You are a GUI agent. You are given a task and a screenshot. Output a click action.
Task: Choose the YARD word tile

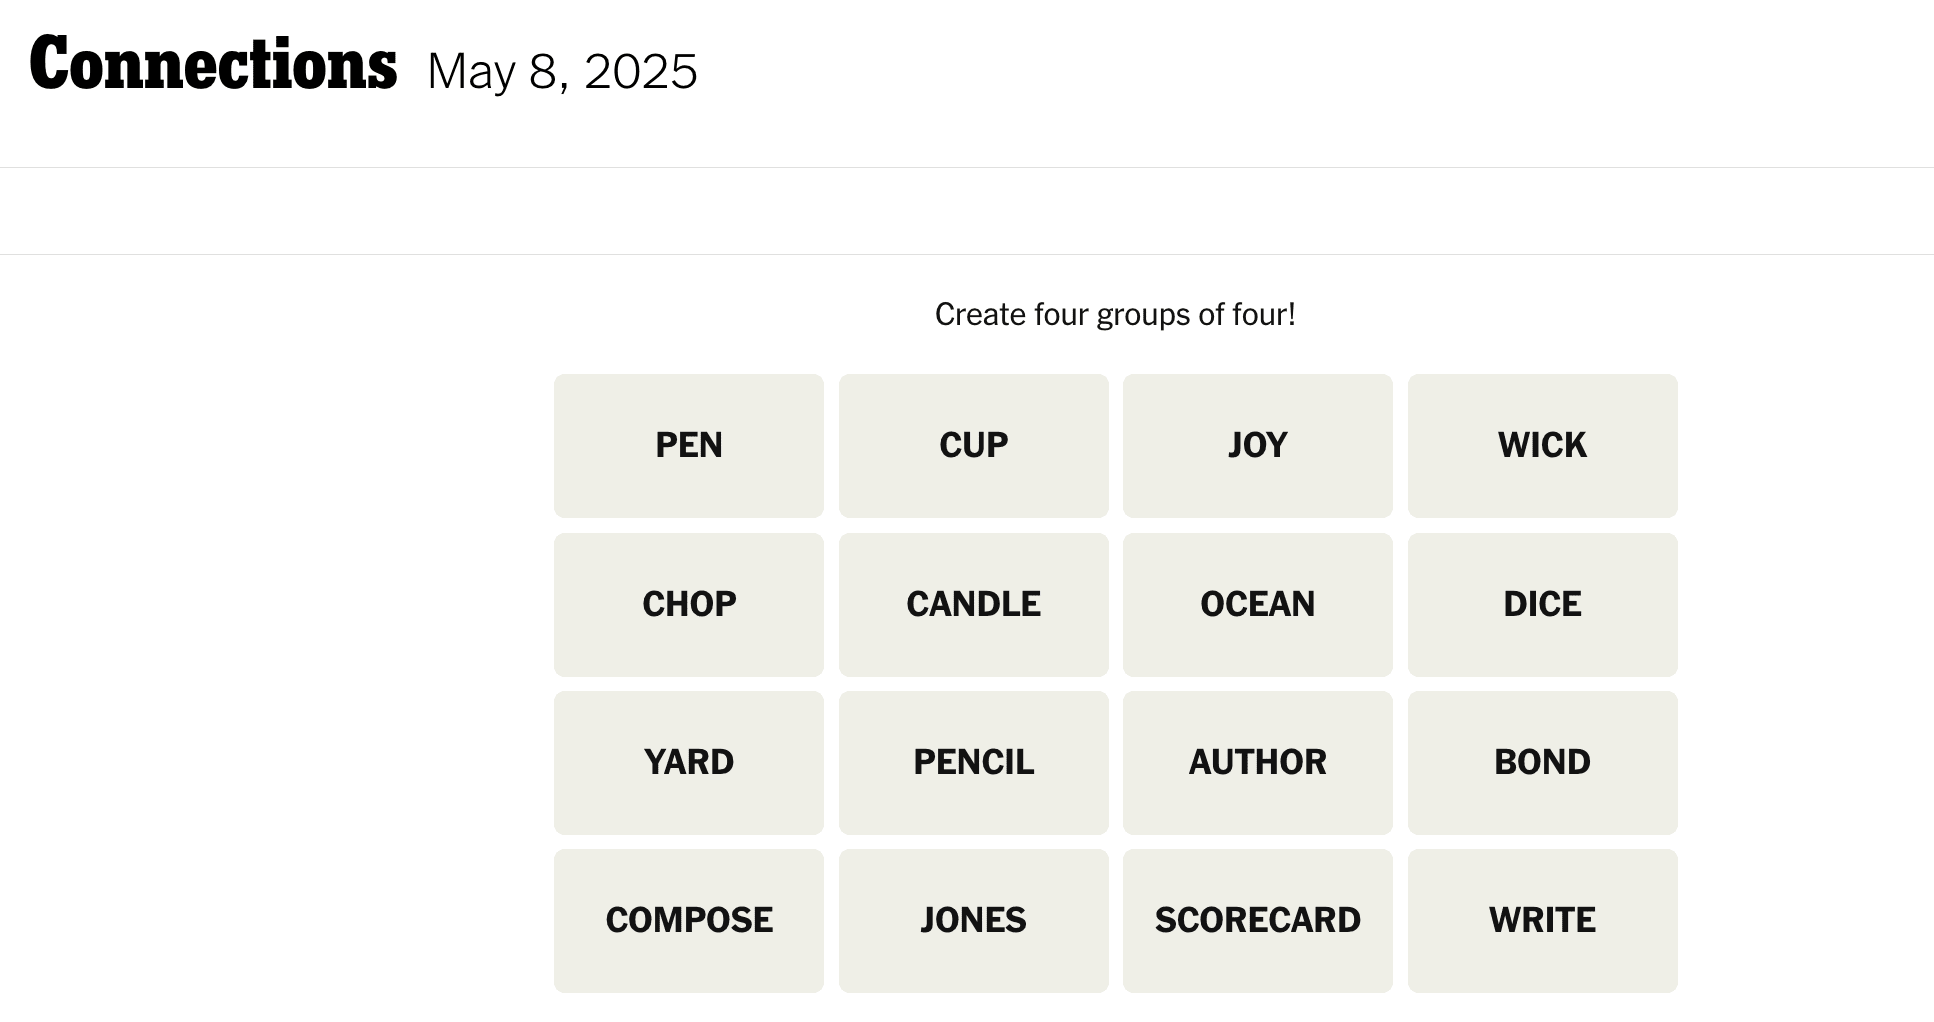(688, 762)
